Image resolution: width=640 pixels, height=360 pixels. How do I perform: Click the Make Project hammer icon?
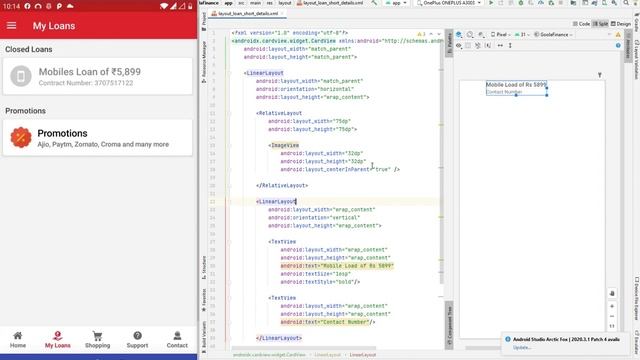pyautogui.click(x=374, y=3)
